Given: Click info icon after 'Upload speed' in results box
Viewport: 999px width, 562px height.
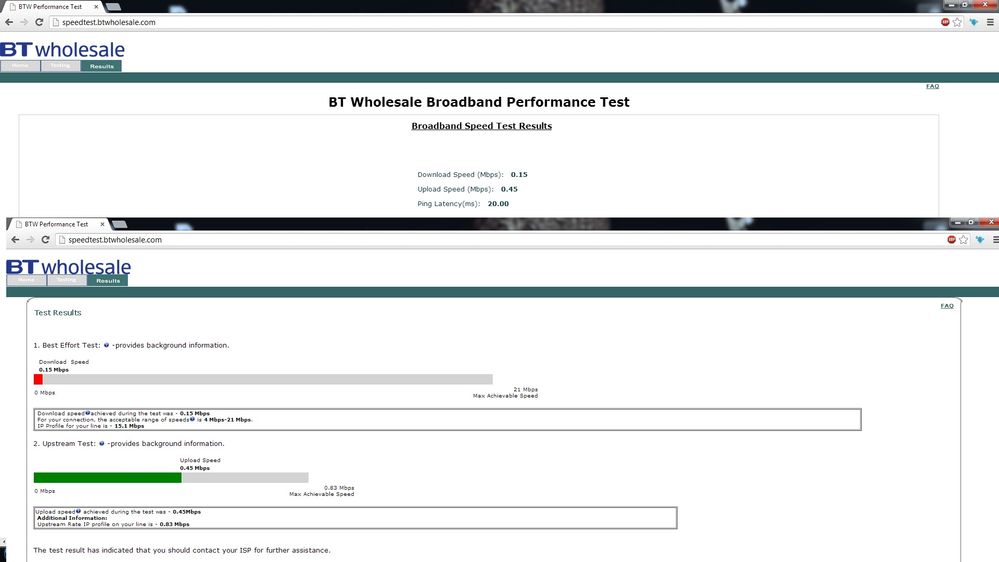Looking at the screenshot, I should pos(78,511).
